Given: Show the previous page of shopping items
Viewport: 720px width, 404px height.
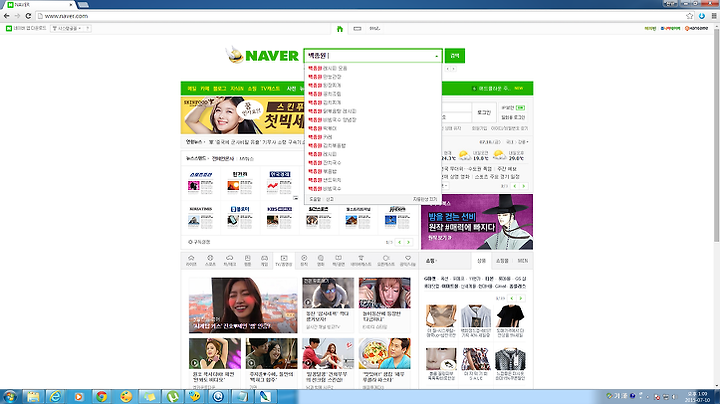Looking at the screenshot, I should (x=512, y=298).
